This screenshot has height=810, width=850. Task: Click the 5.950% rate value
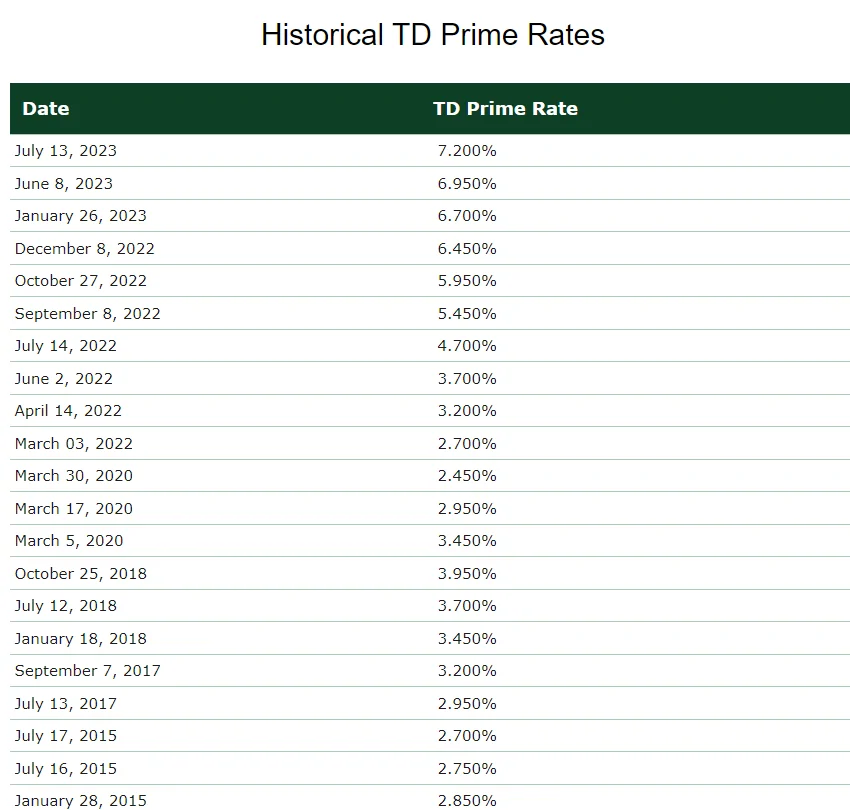click(x=467, y=281)
